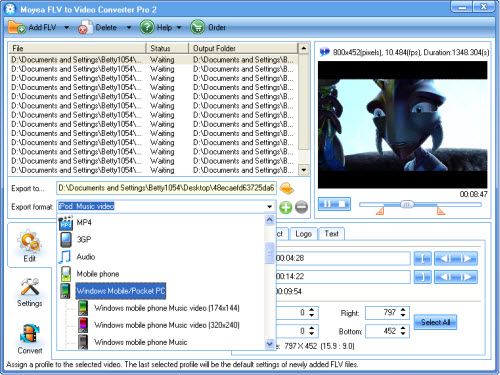Screen dimensions: 500x375
Task: Click the Convert film reel icon
Action: [x=30, y=334]
